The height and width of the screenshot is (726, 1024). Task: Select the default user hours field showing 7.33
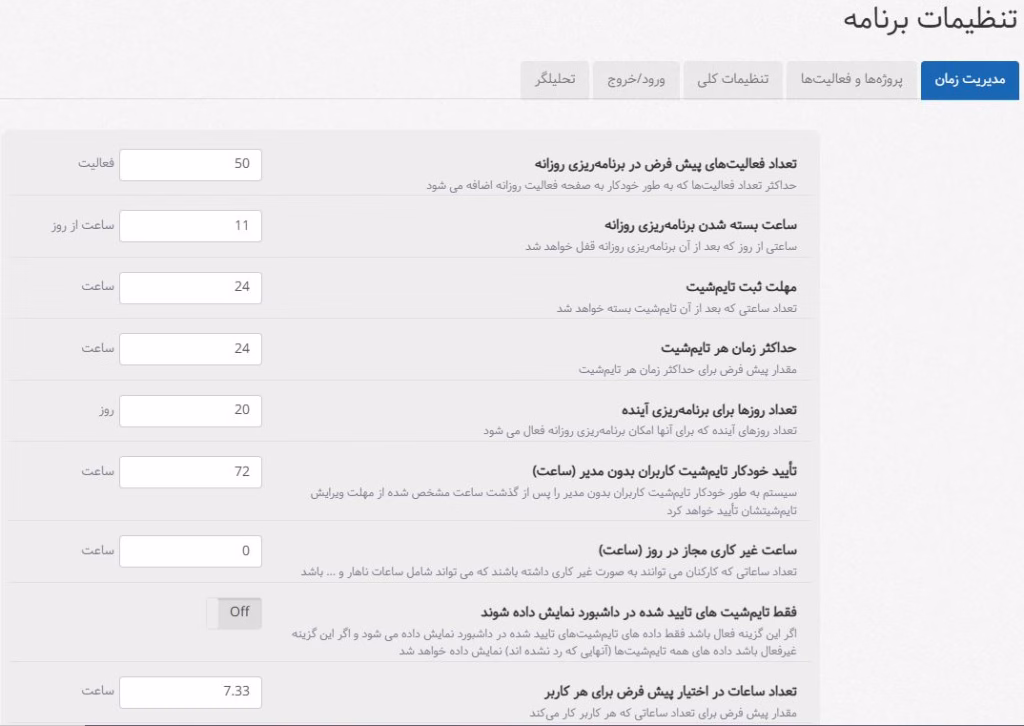click(x=190, y=691)
